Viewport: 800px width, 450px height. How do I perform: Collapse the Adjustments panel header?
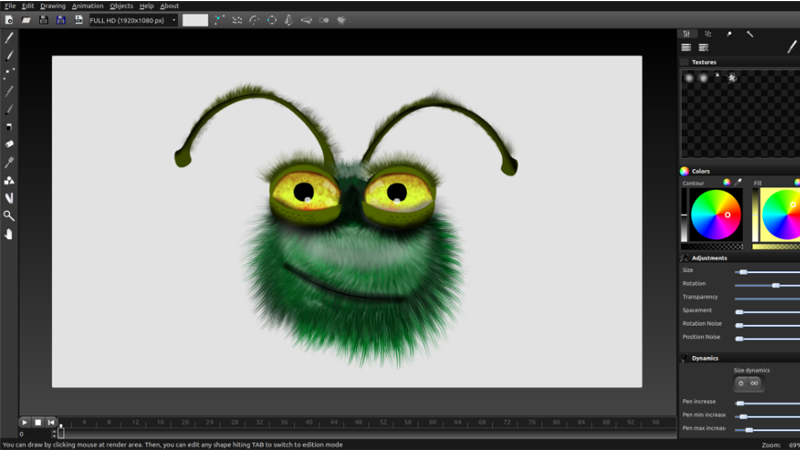click(x=708, y=258)
